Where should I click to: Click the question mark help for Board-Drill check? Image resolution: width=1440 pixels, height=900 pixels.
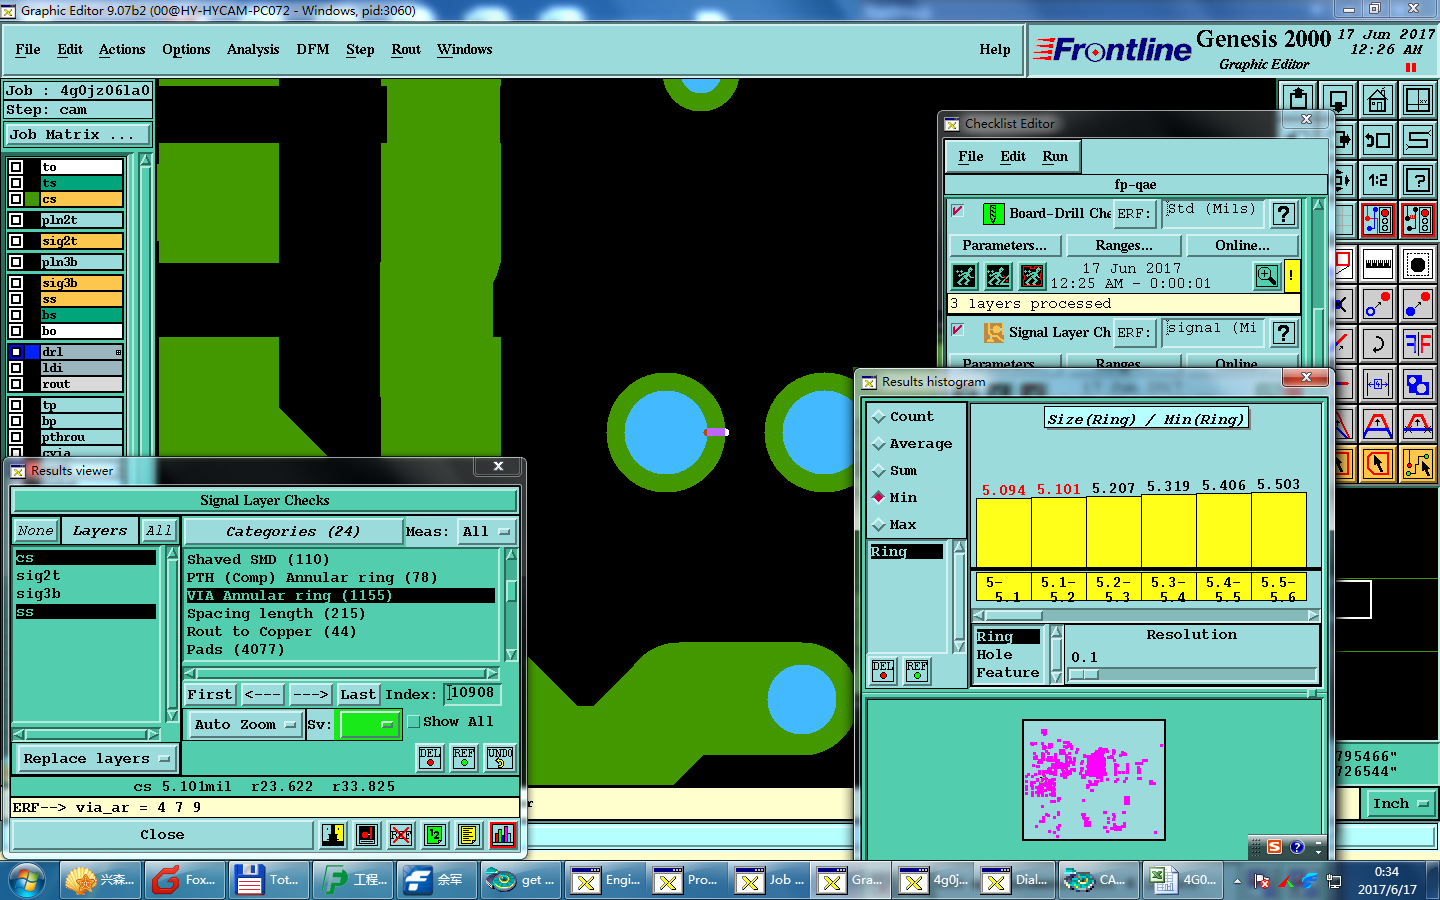(x=1284, y=213)
